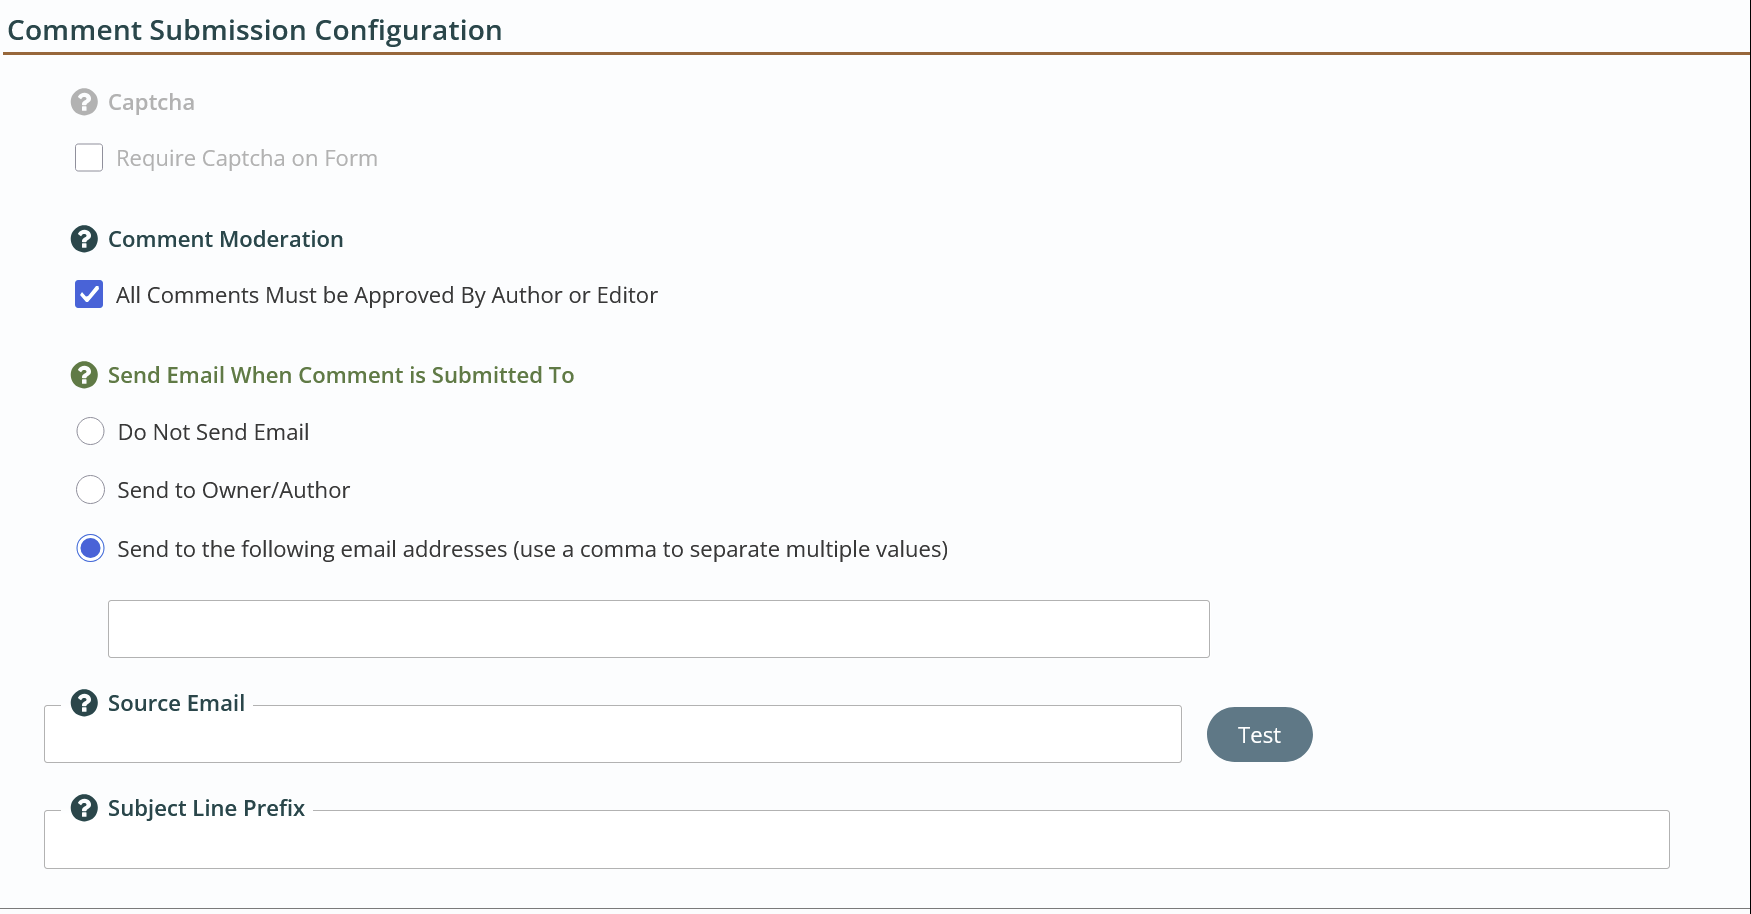Image resolution: width=1751 pixels, height=914 pixels.
Task: Click the Comment Submission Configuration heading
Action: (255, 30)
